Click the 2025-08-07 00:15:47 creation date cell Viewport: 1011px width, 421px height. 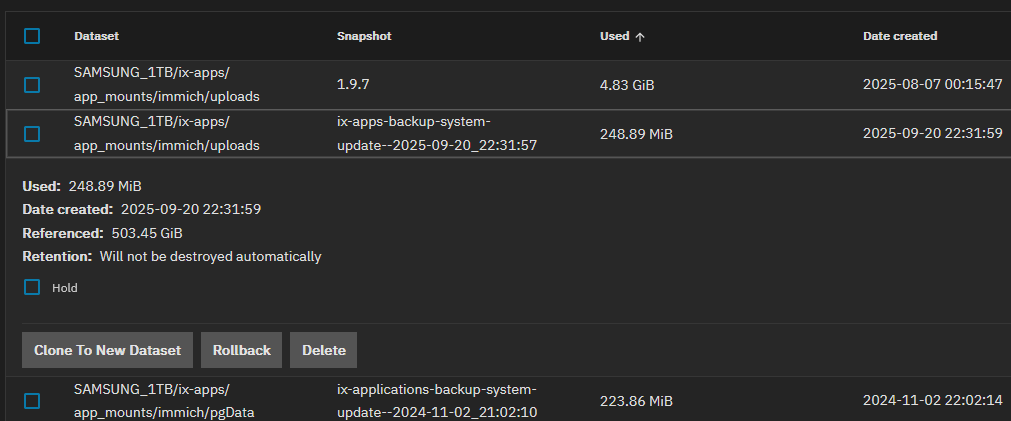[932, 85]
